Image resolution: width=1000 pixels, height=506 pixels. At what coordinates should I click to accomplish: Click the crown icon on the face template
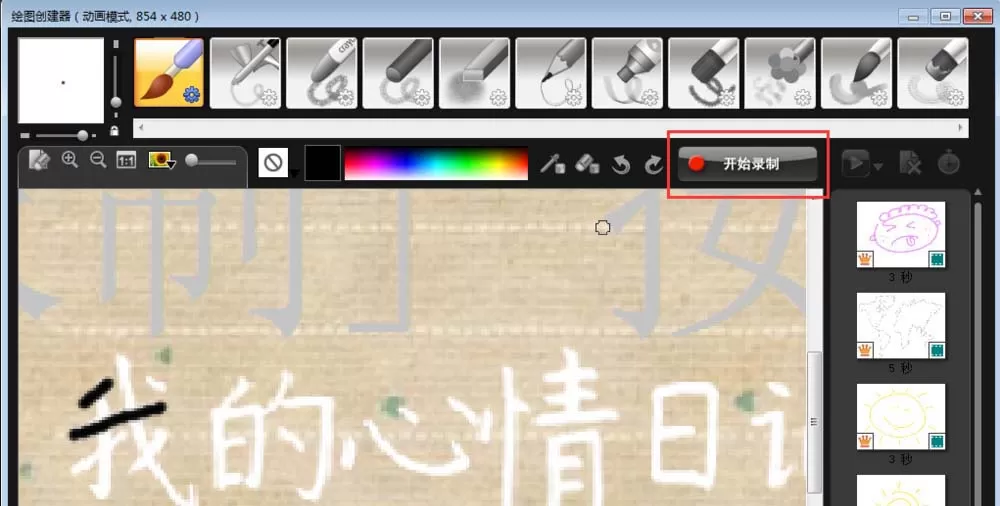(x=865, y=259)
